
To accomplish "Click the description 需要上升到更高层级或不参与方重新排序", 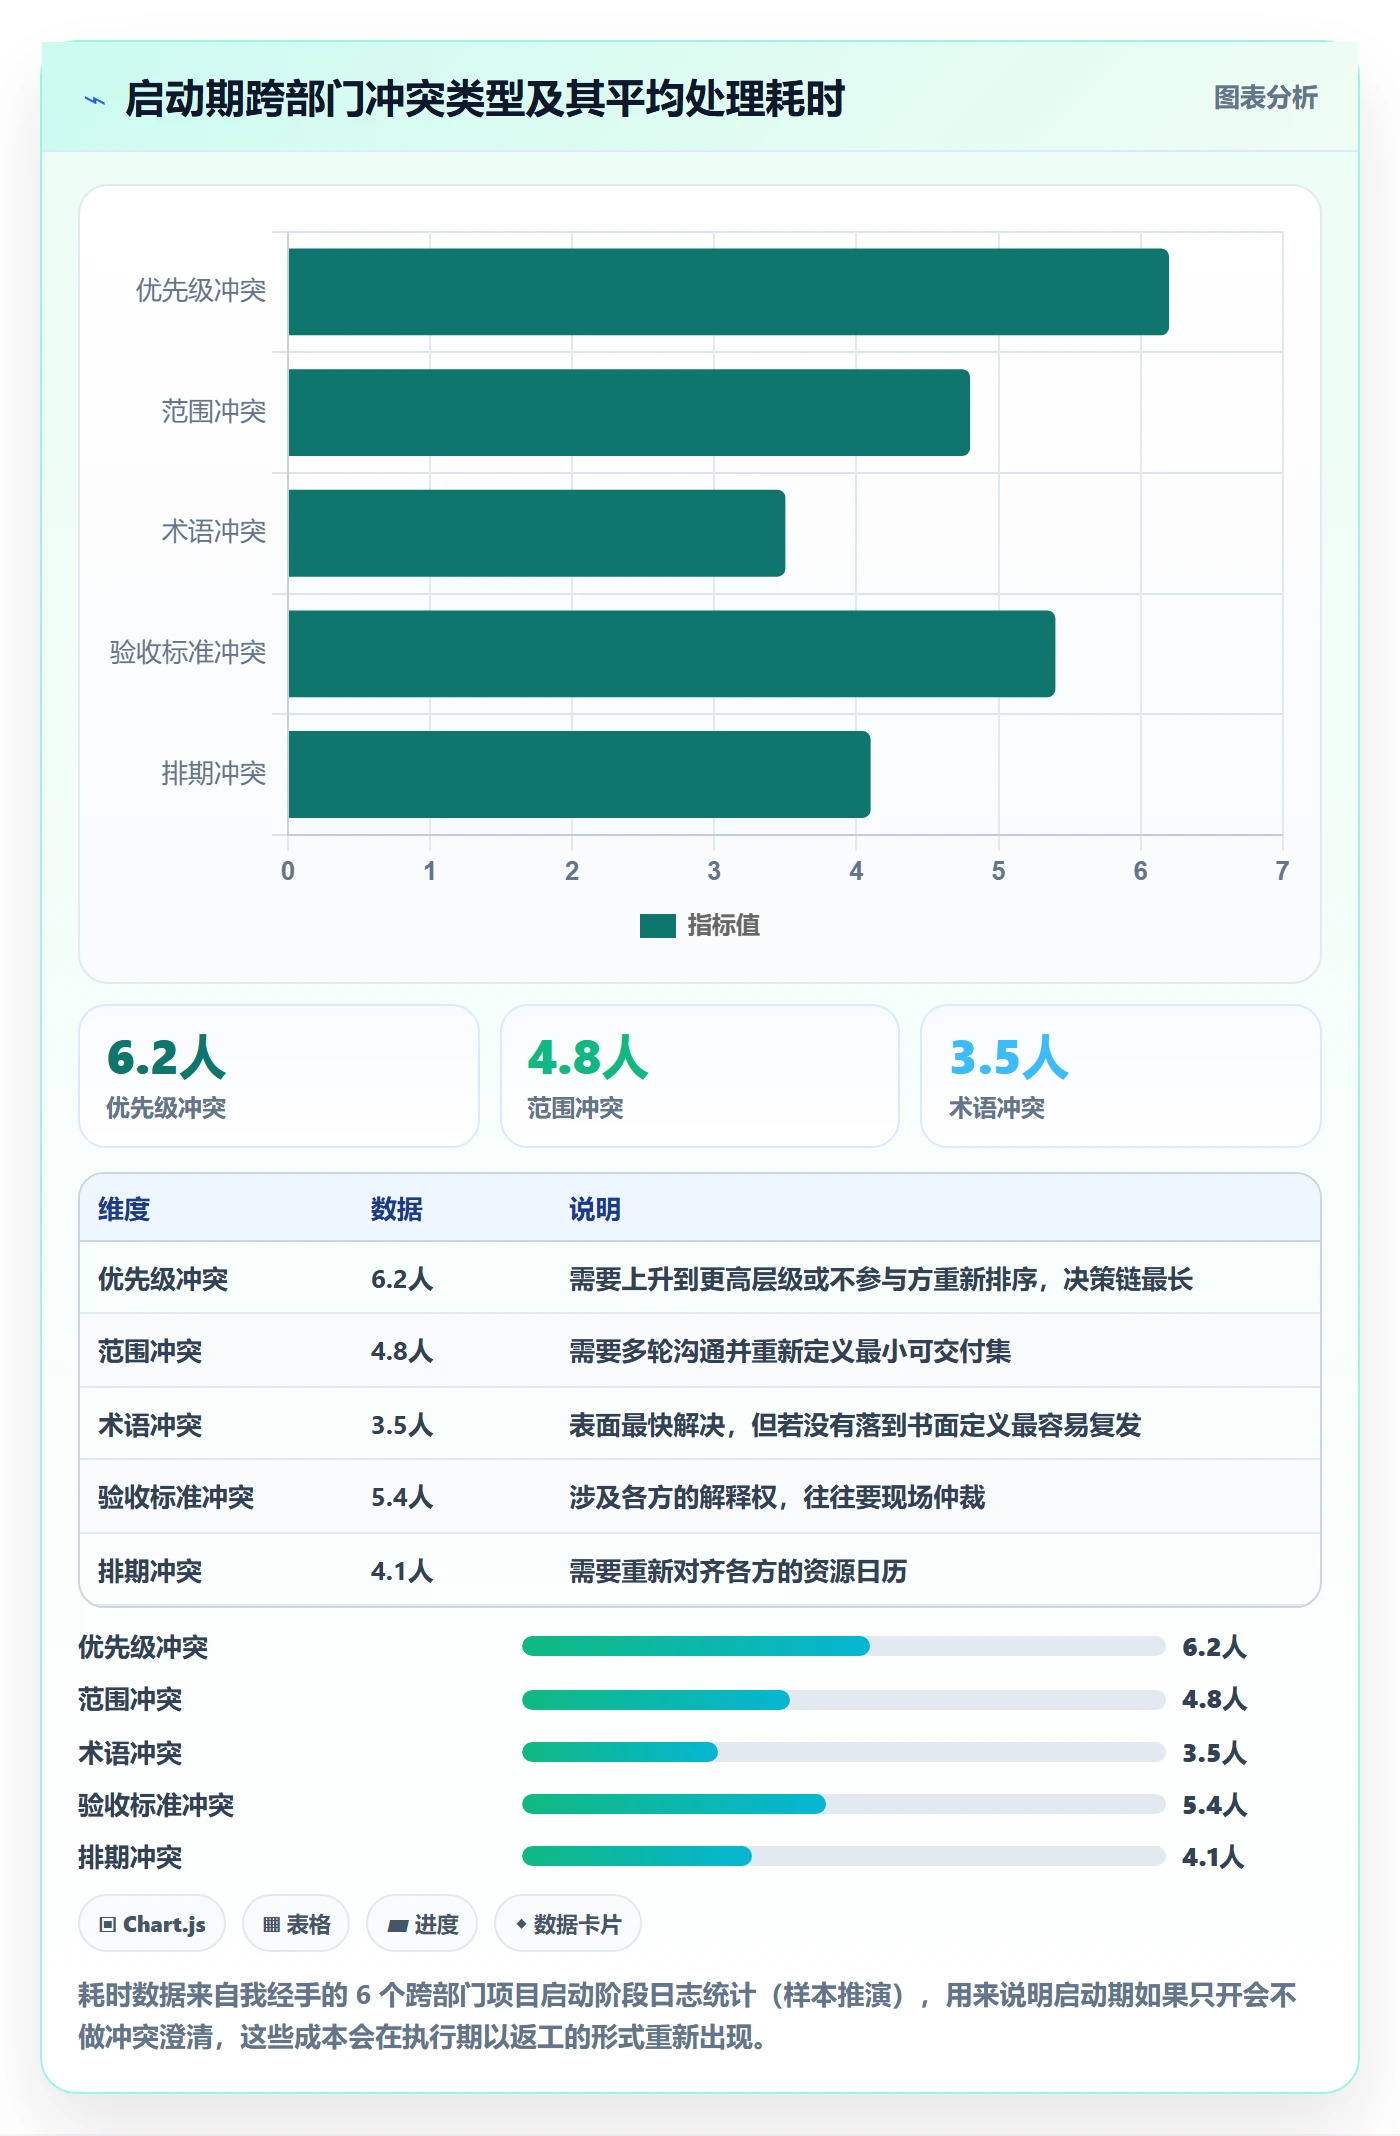I will tap(881, 1279).
